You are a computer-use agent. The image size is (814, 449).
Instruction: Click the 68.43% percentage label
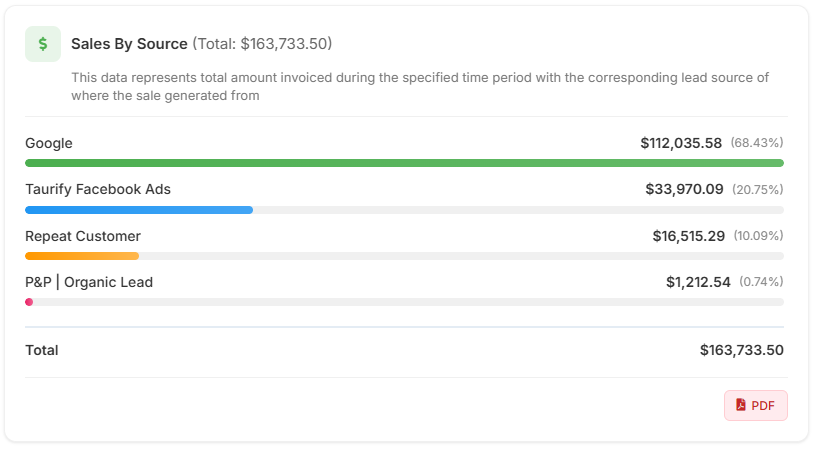point(757,143)
